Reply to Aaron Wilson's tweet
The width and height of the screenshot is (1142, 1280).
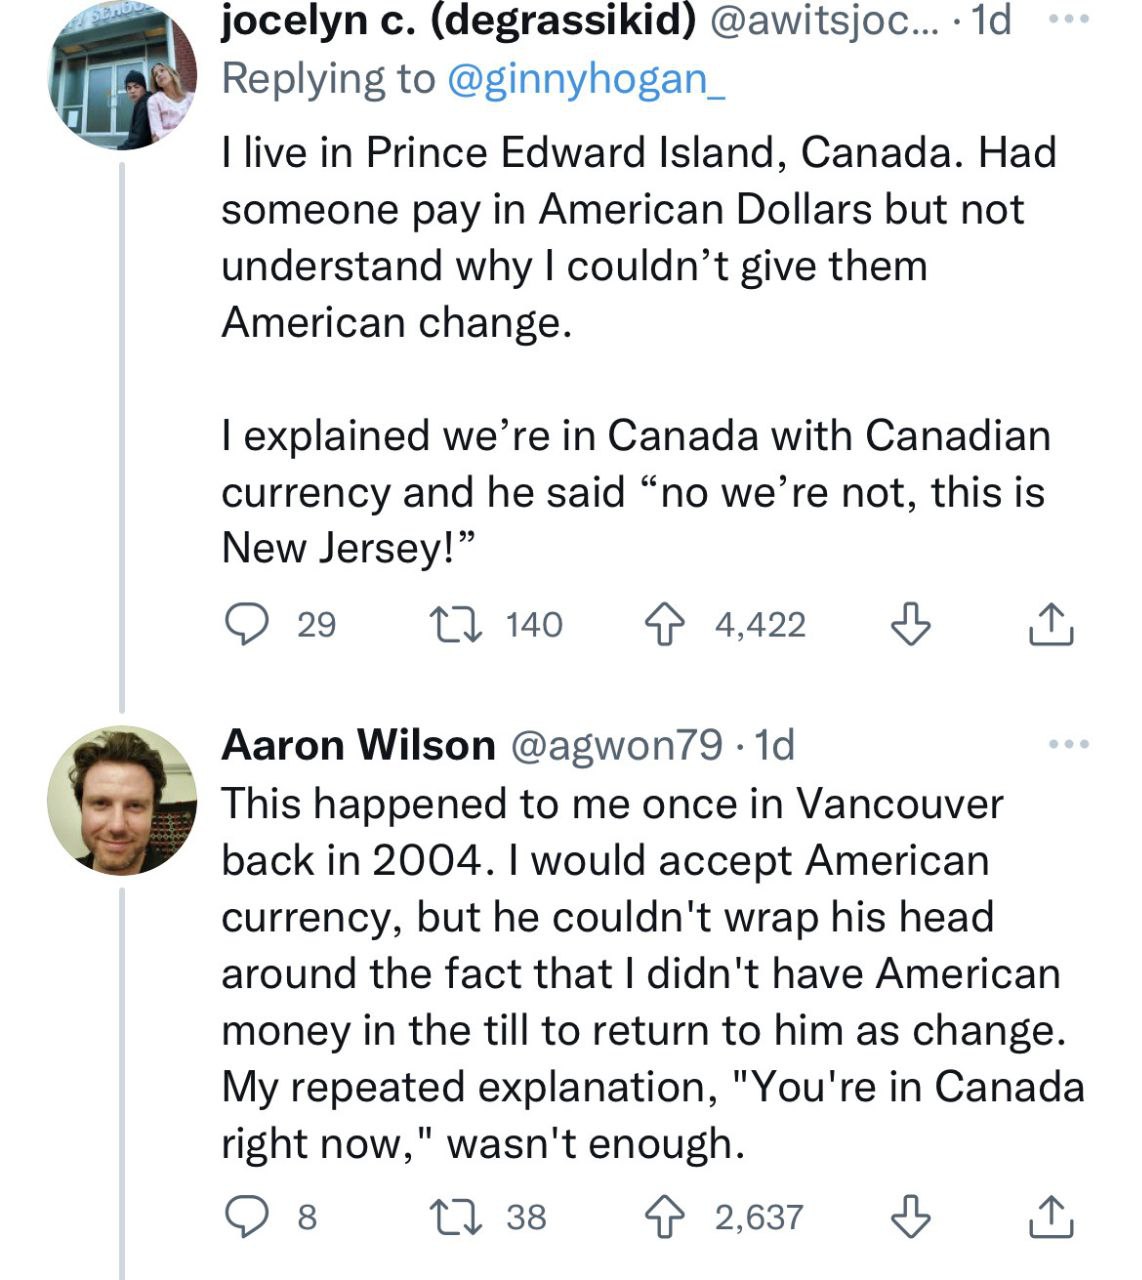point(242,1217)
